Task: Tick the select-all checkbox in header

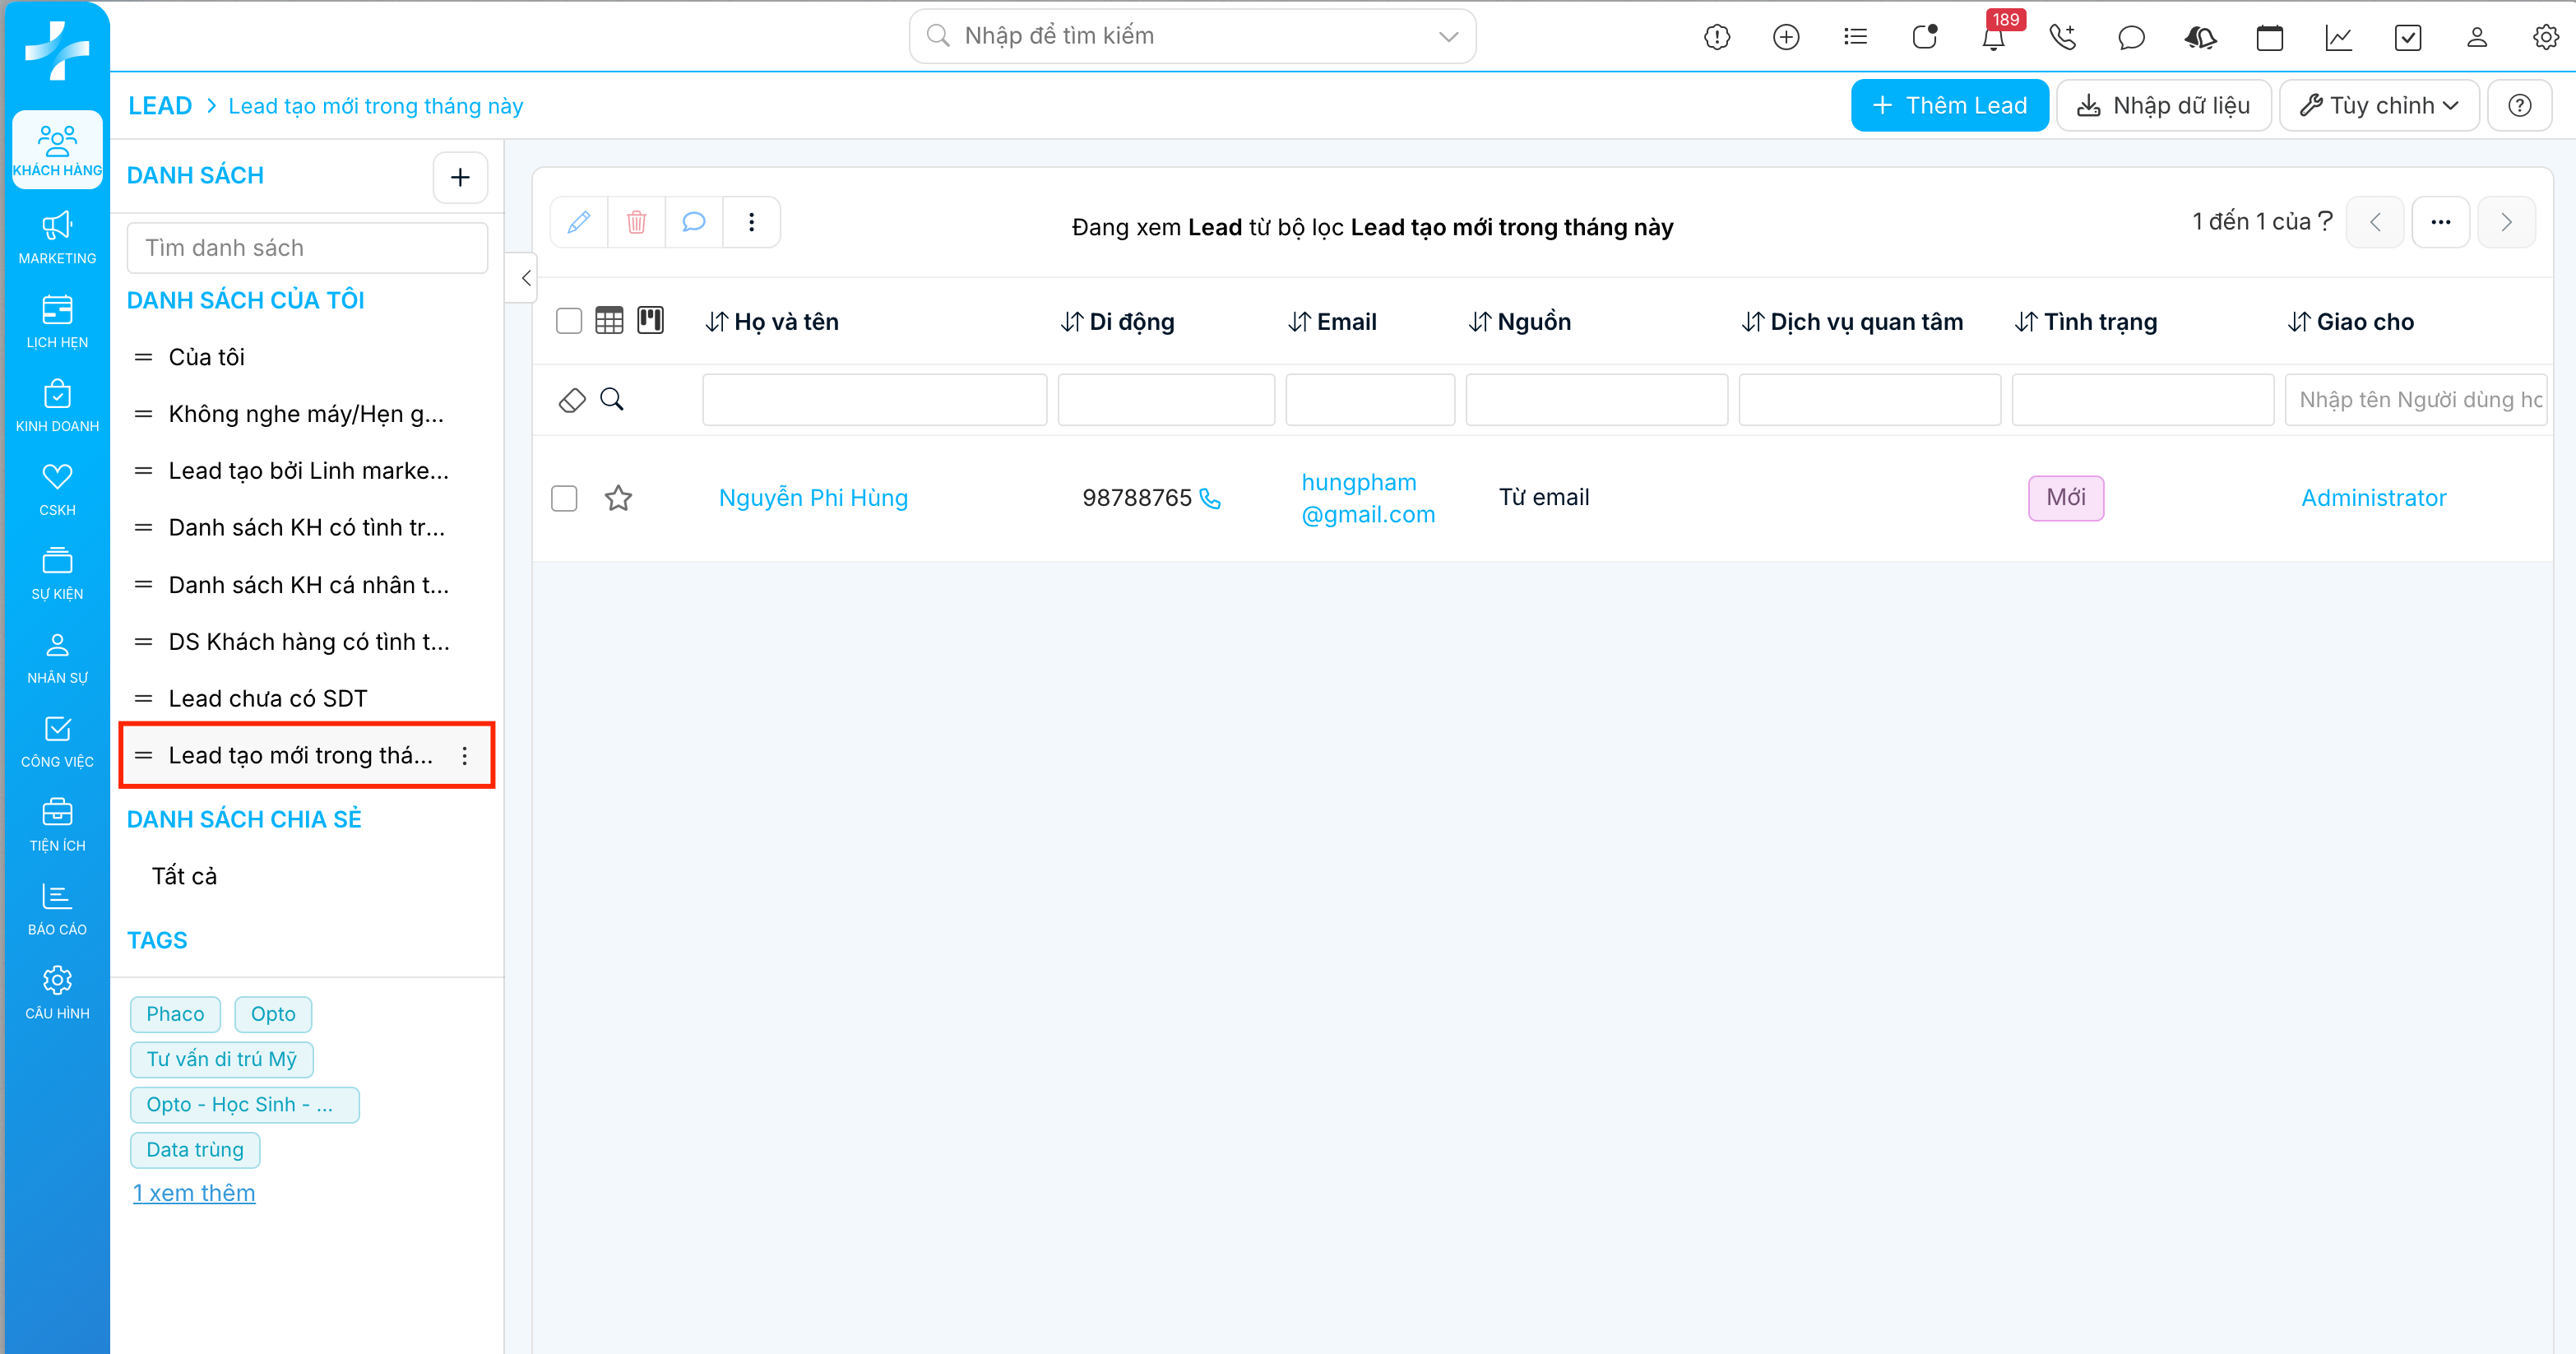Action: tap(568, 321)
